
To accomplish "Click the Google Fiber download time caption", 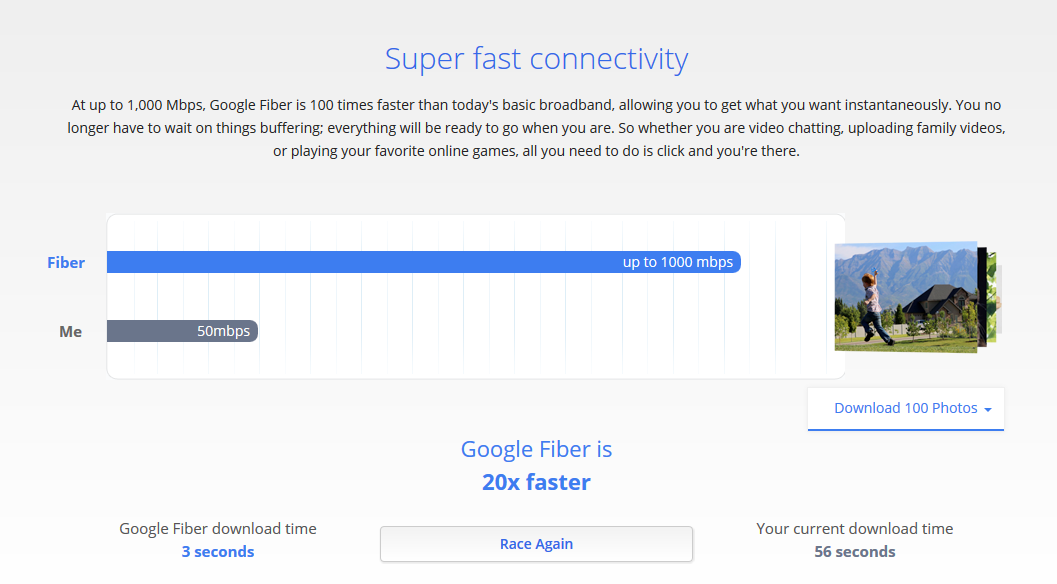I will pyautogui.click(x=218, y=529).
